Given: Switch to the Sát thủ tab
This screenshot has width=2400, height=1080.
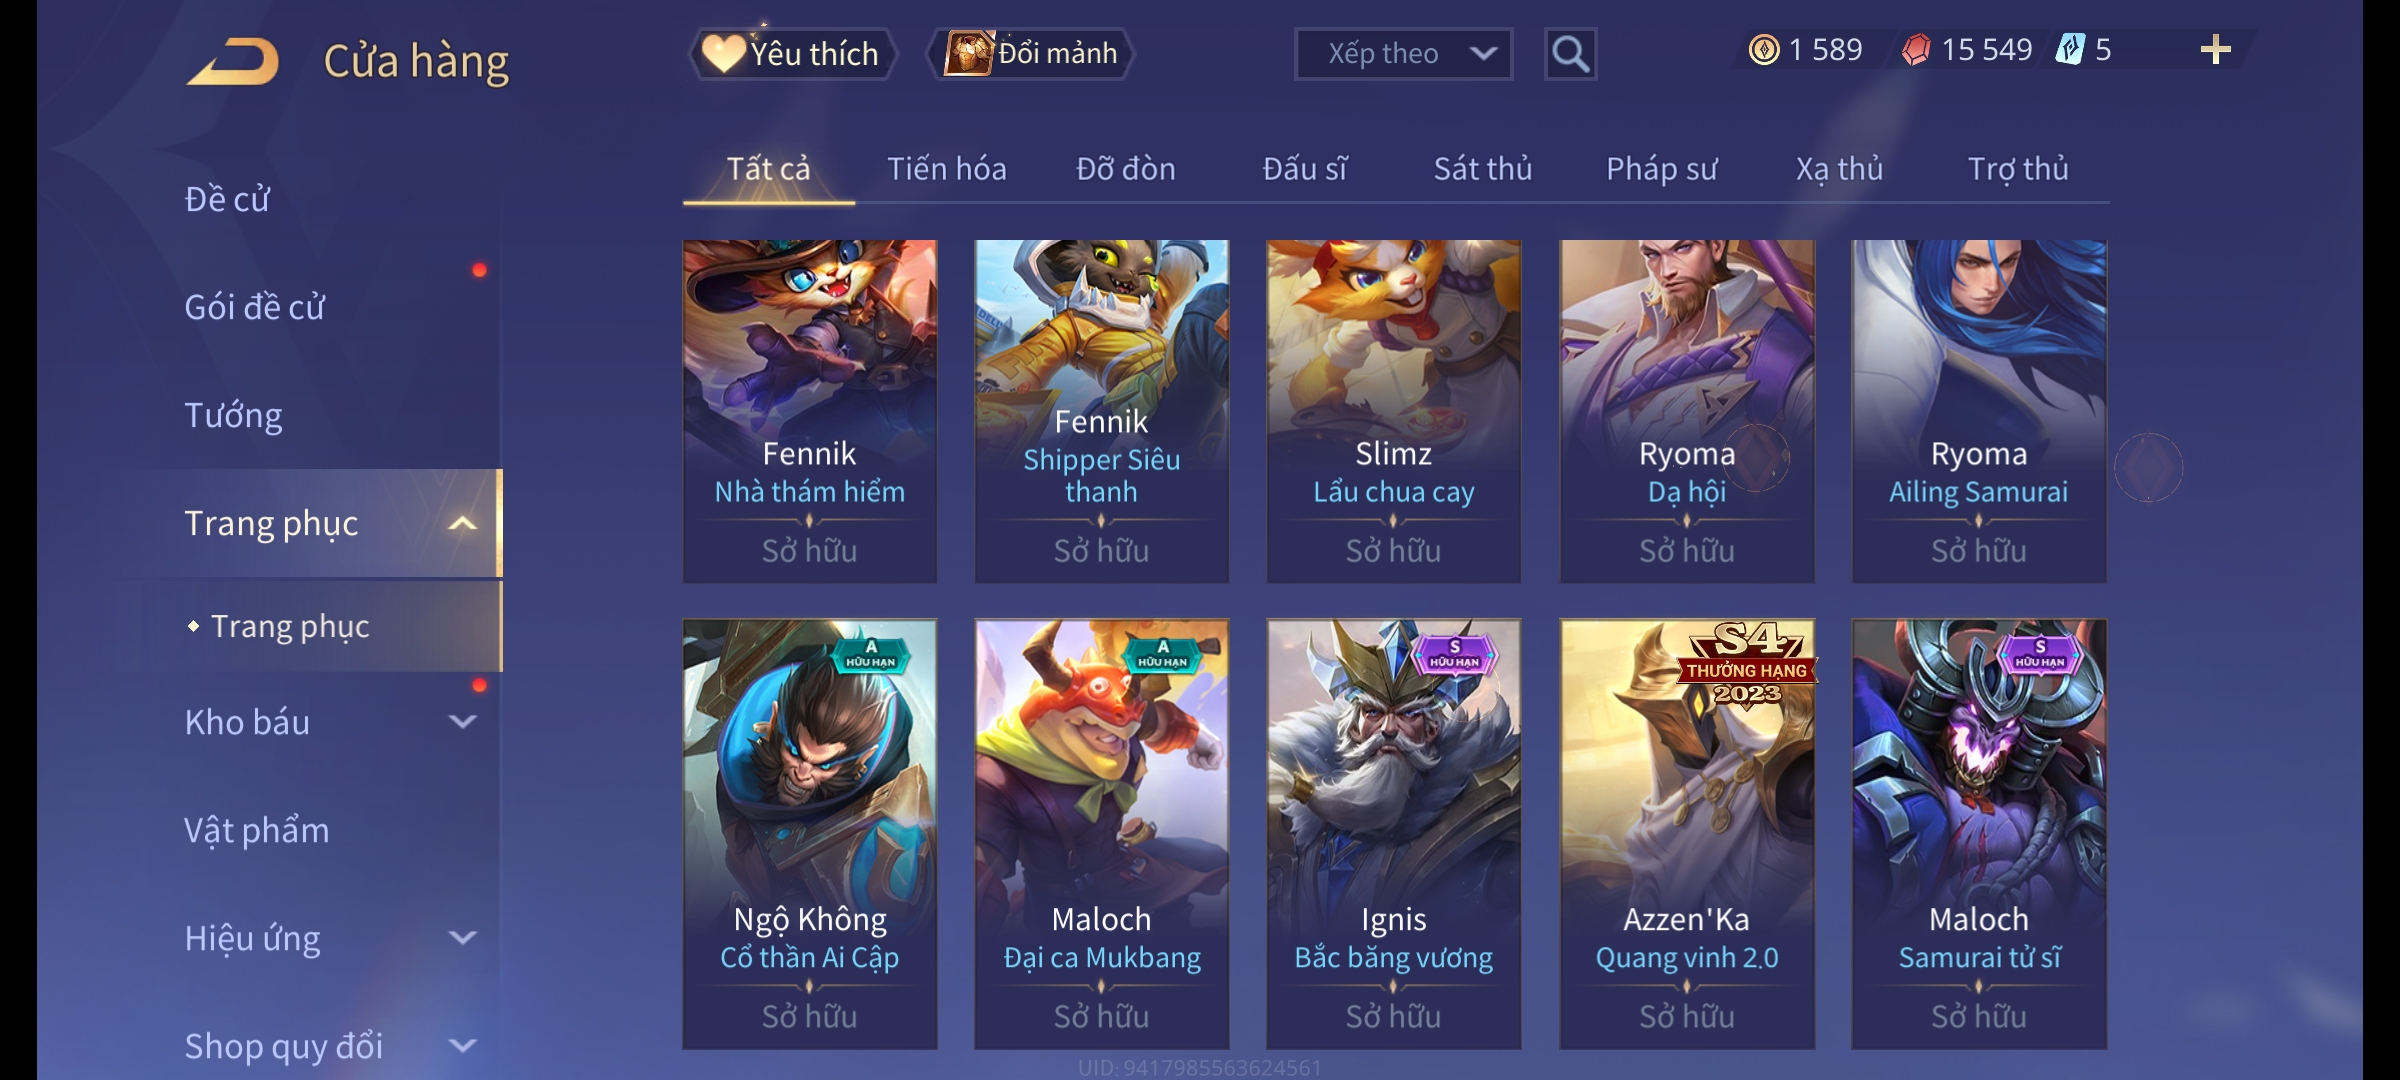Looking at the screenshot, I should coord(1482,169).
